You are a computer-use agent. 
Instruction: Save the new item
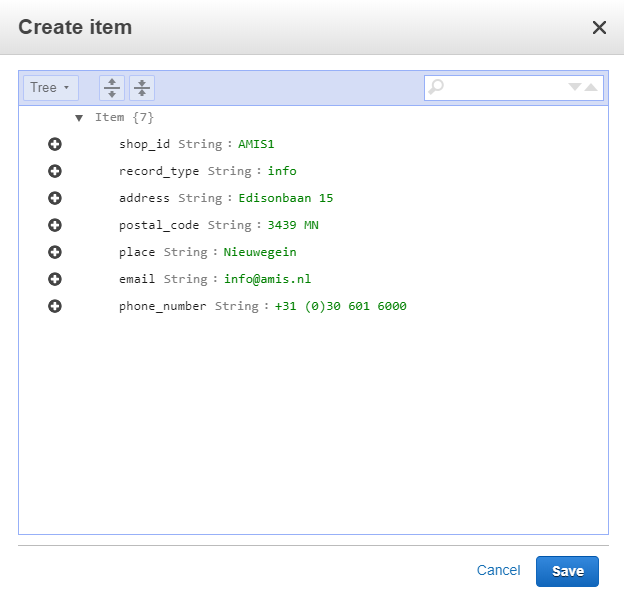tap(567, 571)
